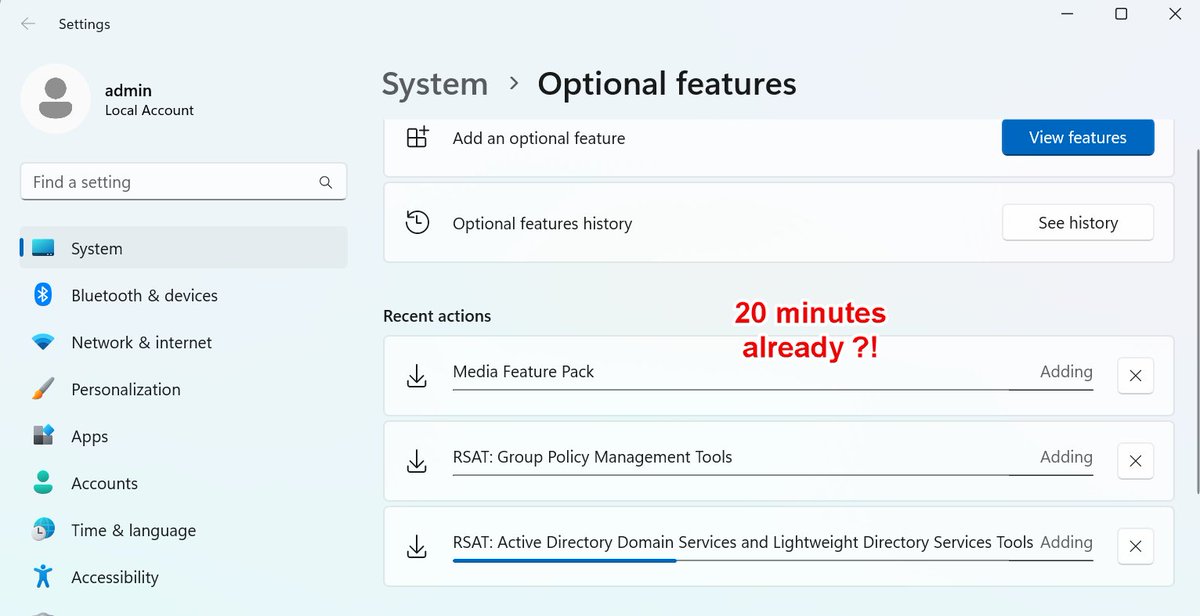Open the admin account profile picture
This screenshot has height=616, width=1200.
[56, 99]
